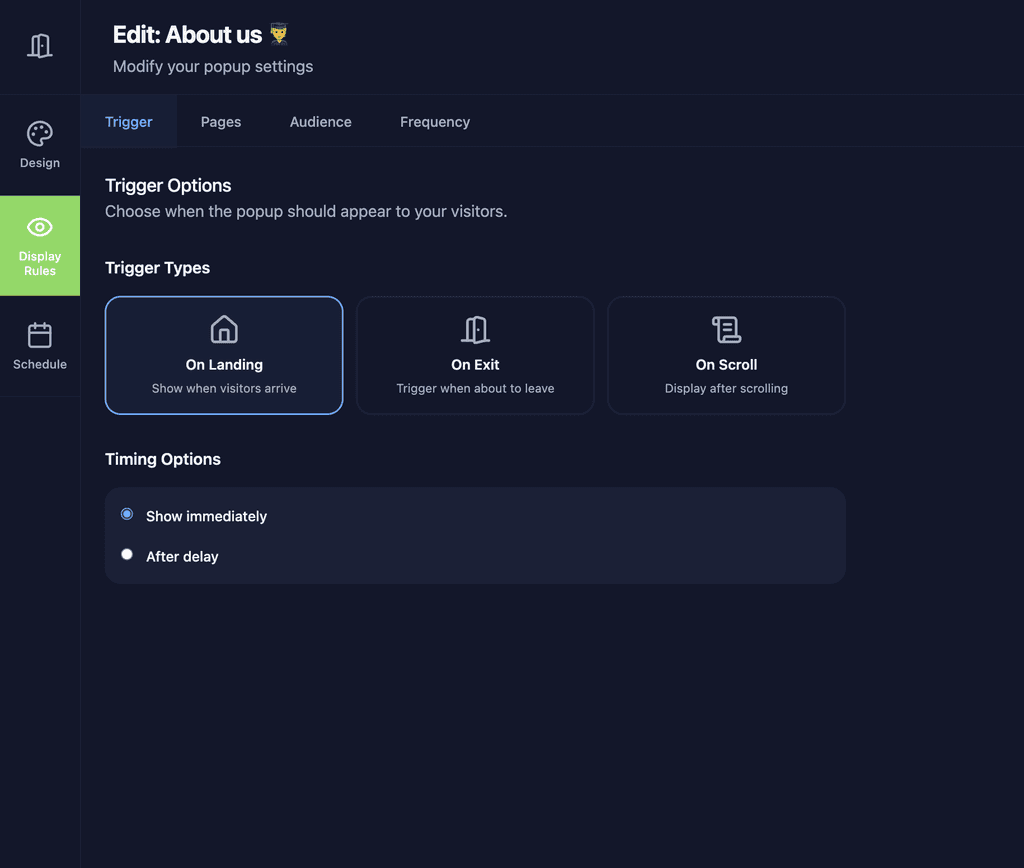Click the scroll icon on On Scroll card
Viewport: 1024px width, 868px height.
click(726, 329)
